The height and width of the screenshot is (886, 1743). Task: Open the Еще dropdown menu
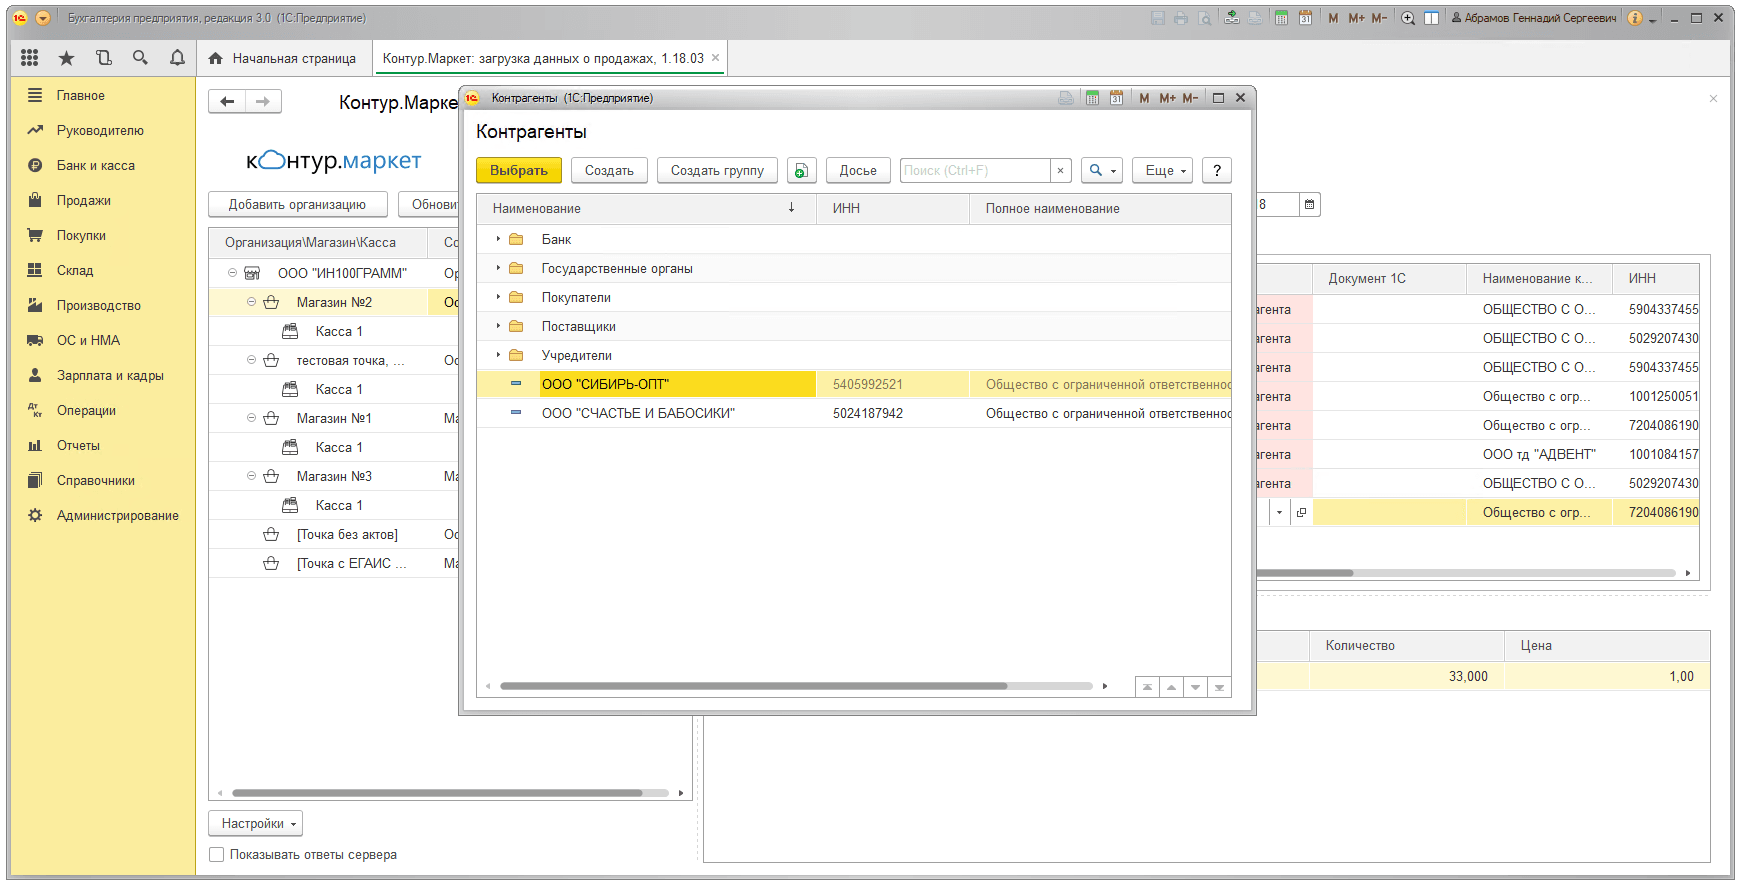point(1162,171)
